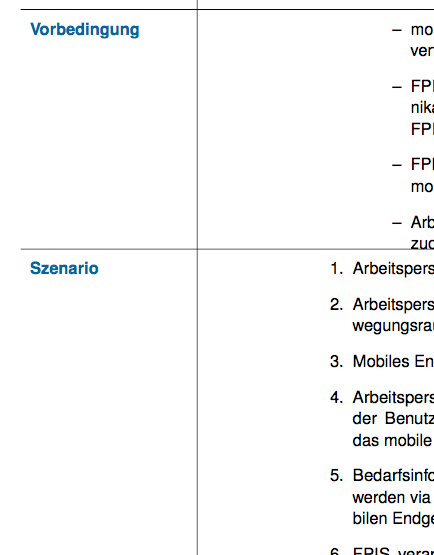The height and width of the screenshot is (555, 434).
Task: Select list number "1." in Szenario
Action: click(x=336, y=269)
